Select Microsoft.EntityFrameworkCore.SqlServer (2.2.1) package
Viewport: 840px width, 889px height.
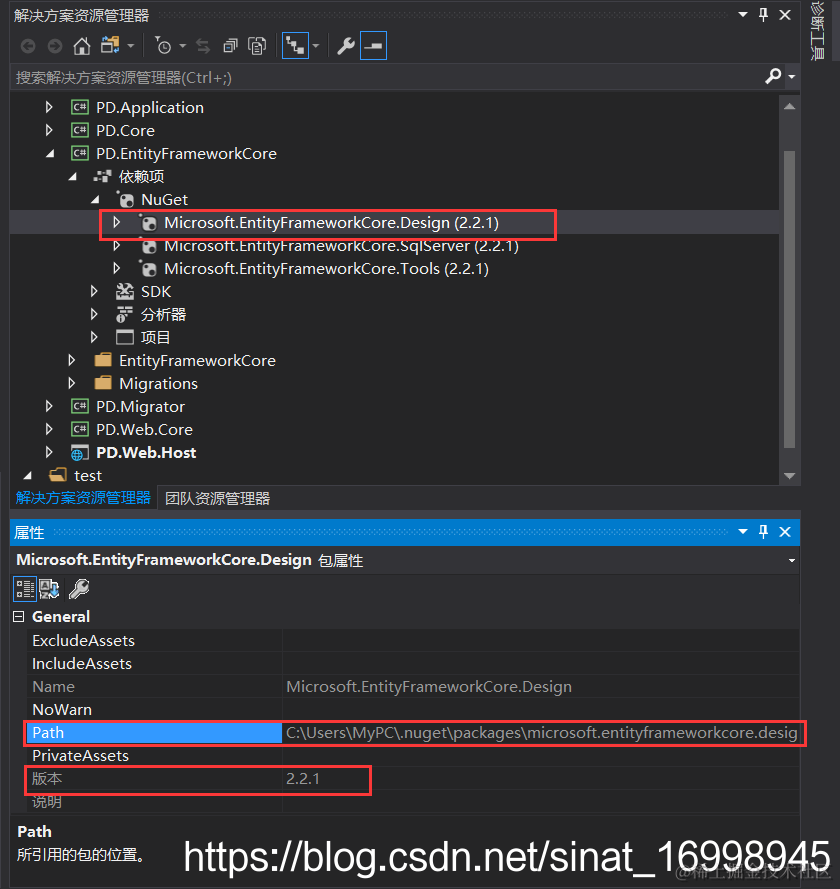point(341,246)
